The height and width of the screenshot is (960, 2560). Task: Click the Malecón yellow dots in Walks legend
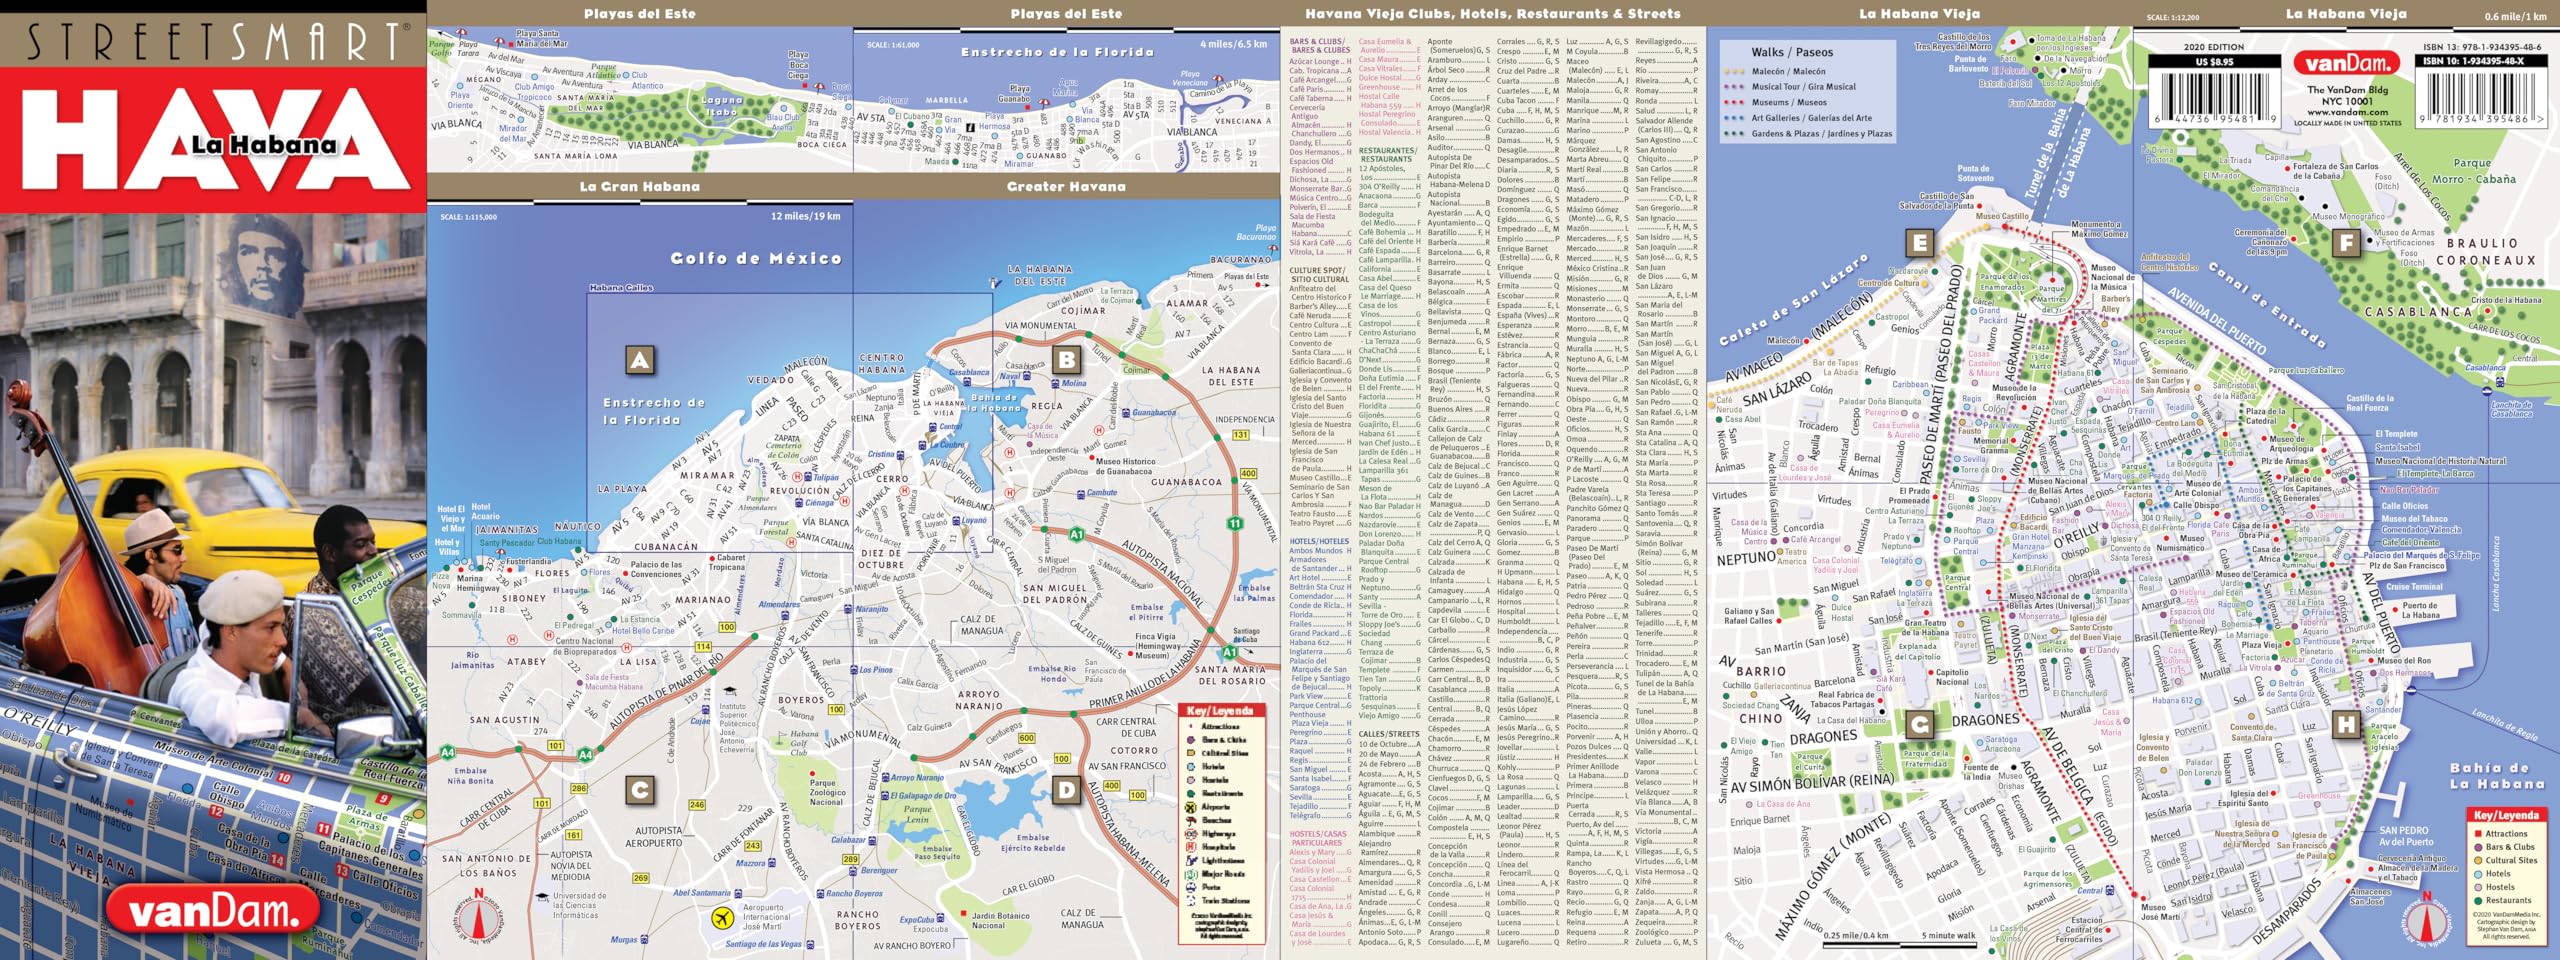coord(1734,71)
